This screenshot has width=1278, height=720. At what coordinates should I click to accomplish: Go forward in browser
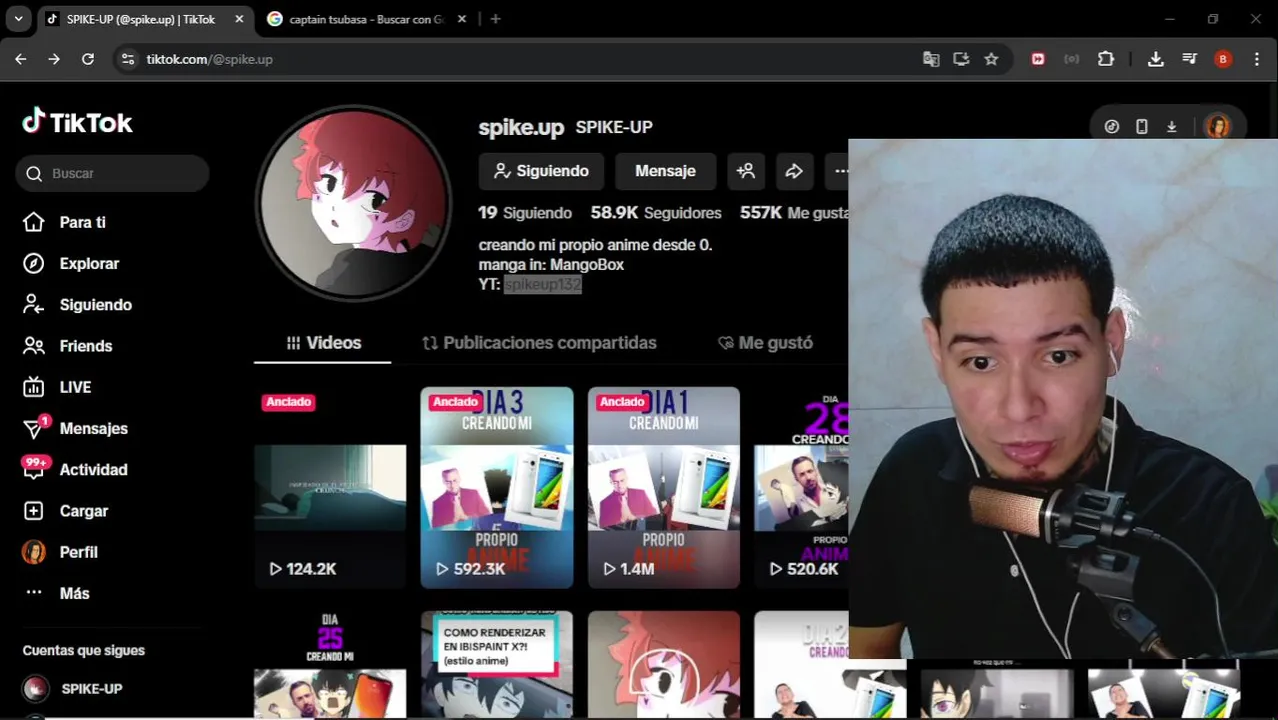click(x=54, y=59)
